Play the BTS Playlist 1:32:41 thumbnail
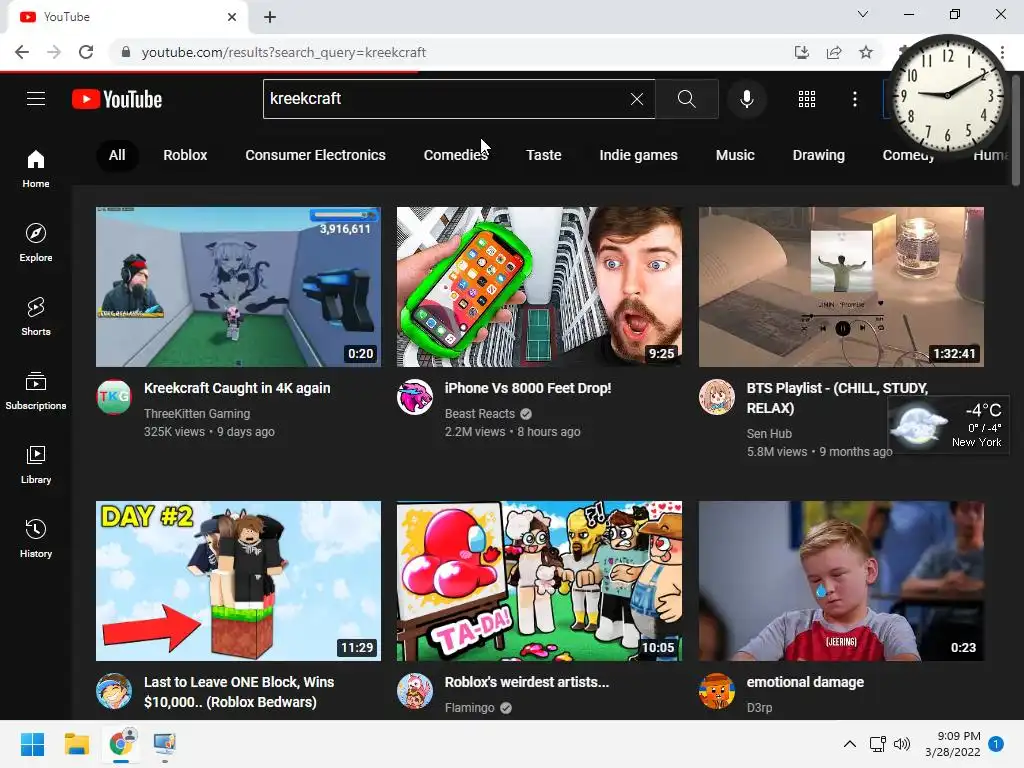The width and height of the screenshot is (1024, 768). 841,287
